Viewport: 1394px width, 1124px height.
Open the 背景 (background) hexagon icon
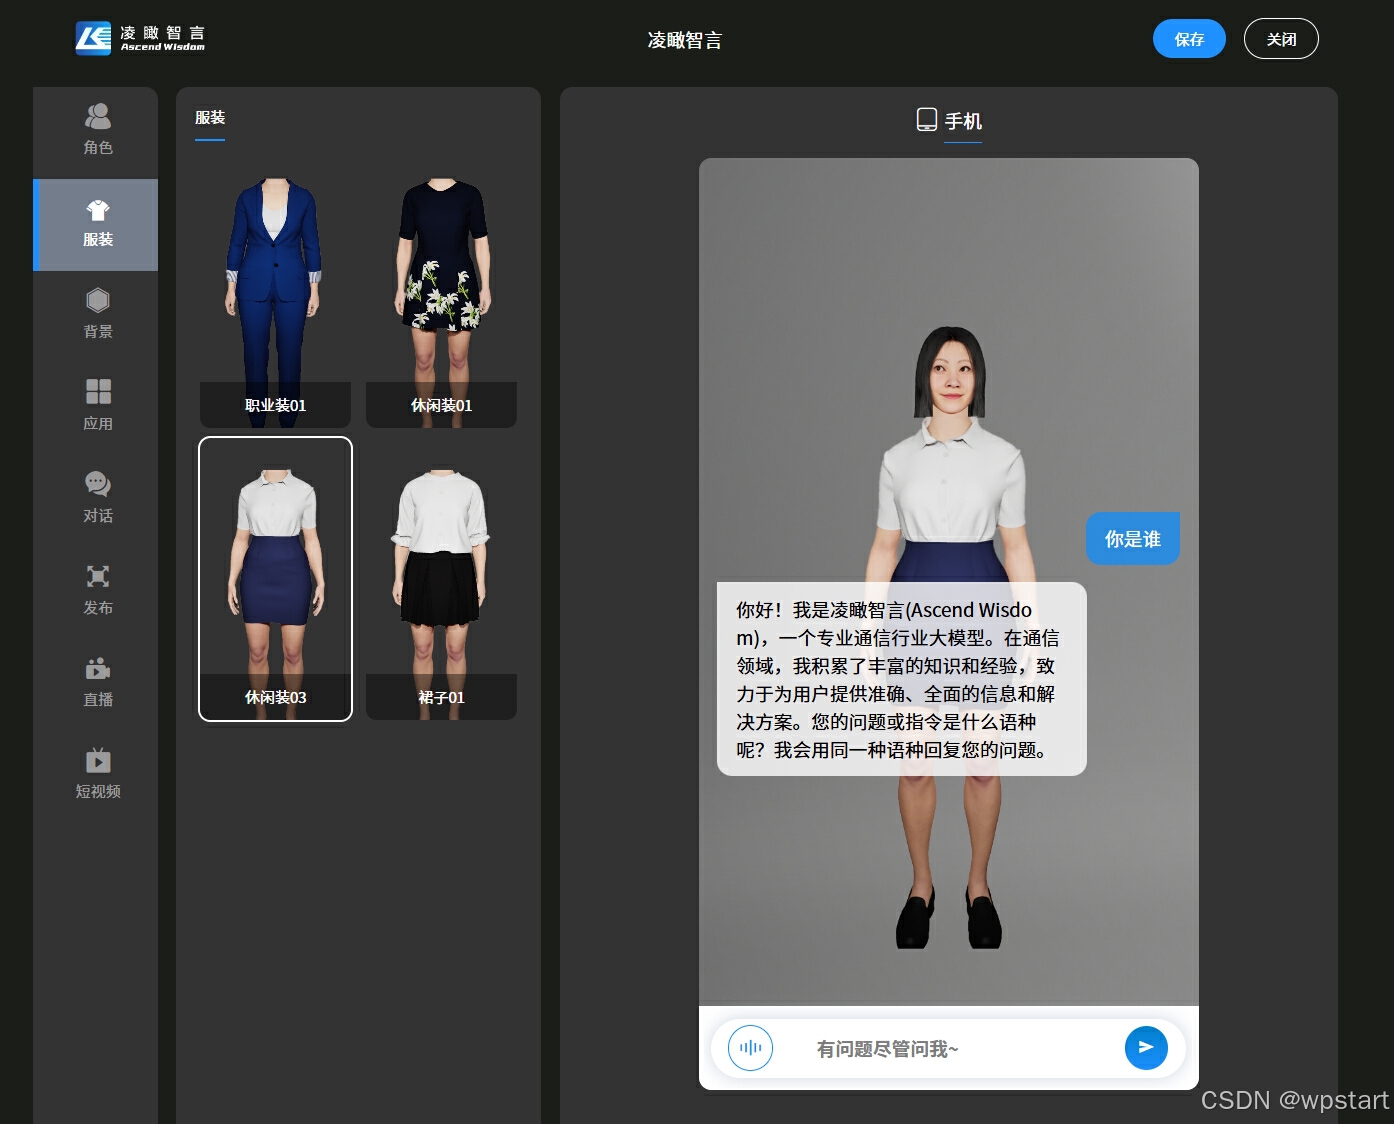point(98,300)
